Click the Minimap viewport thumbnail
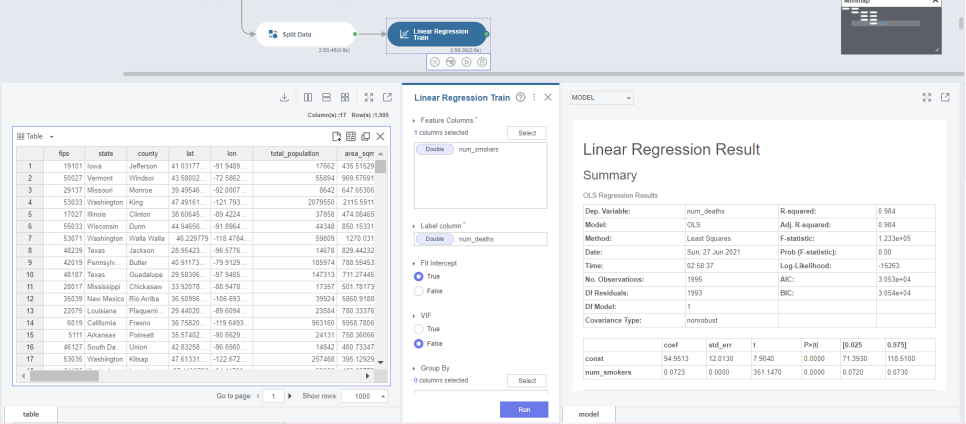This screenshot has height=424, width=966. (885, 23)
